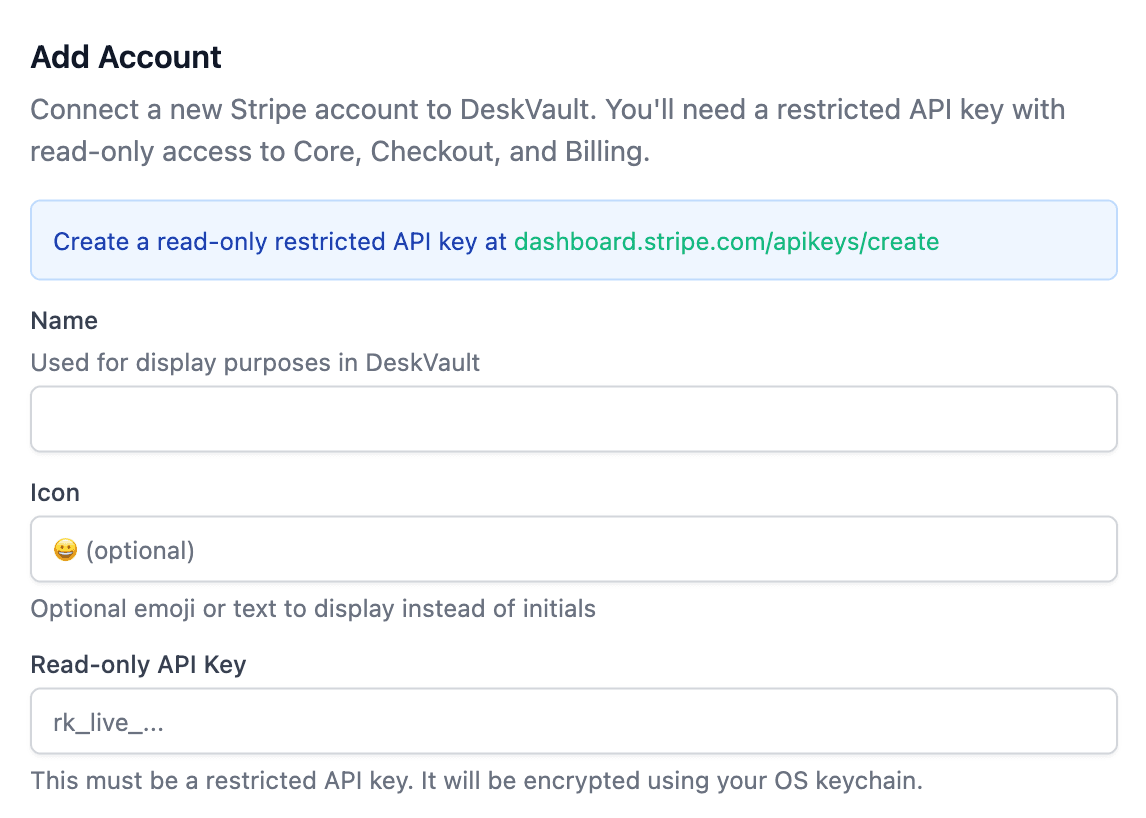1146x818 pixels.
Task: Select the Add Account heading
Action: coord(125,57)
